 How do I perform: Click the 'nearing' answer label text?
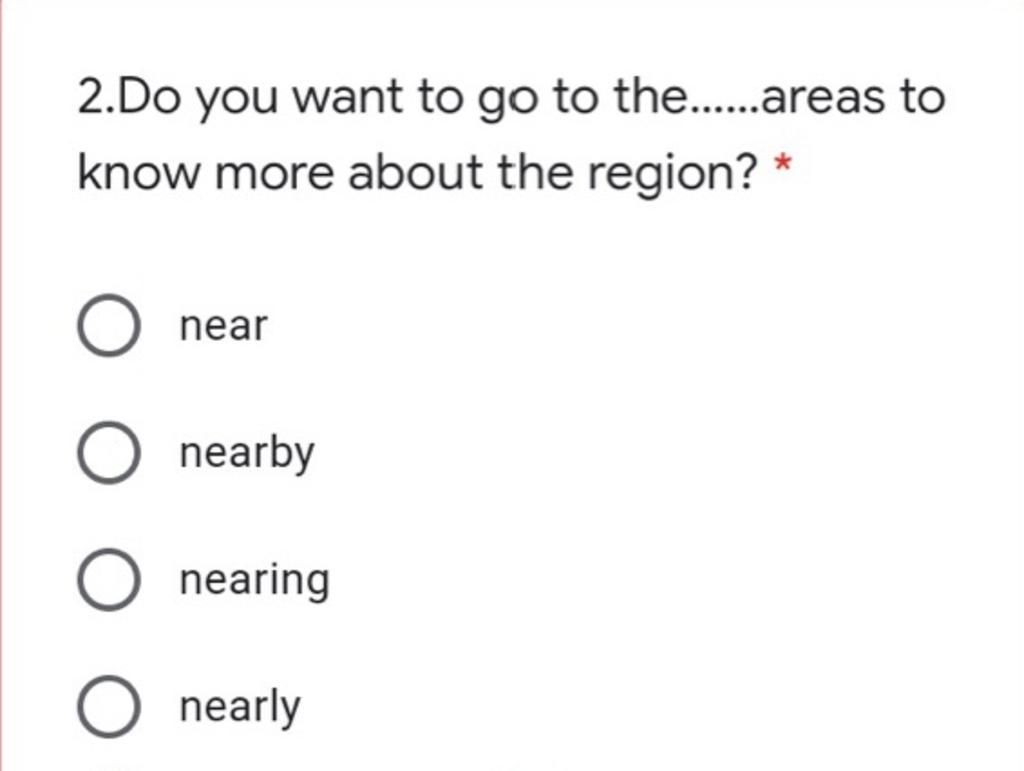pyautogui.click(x=254, y=581)
